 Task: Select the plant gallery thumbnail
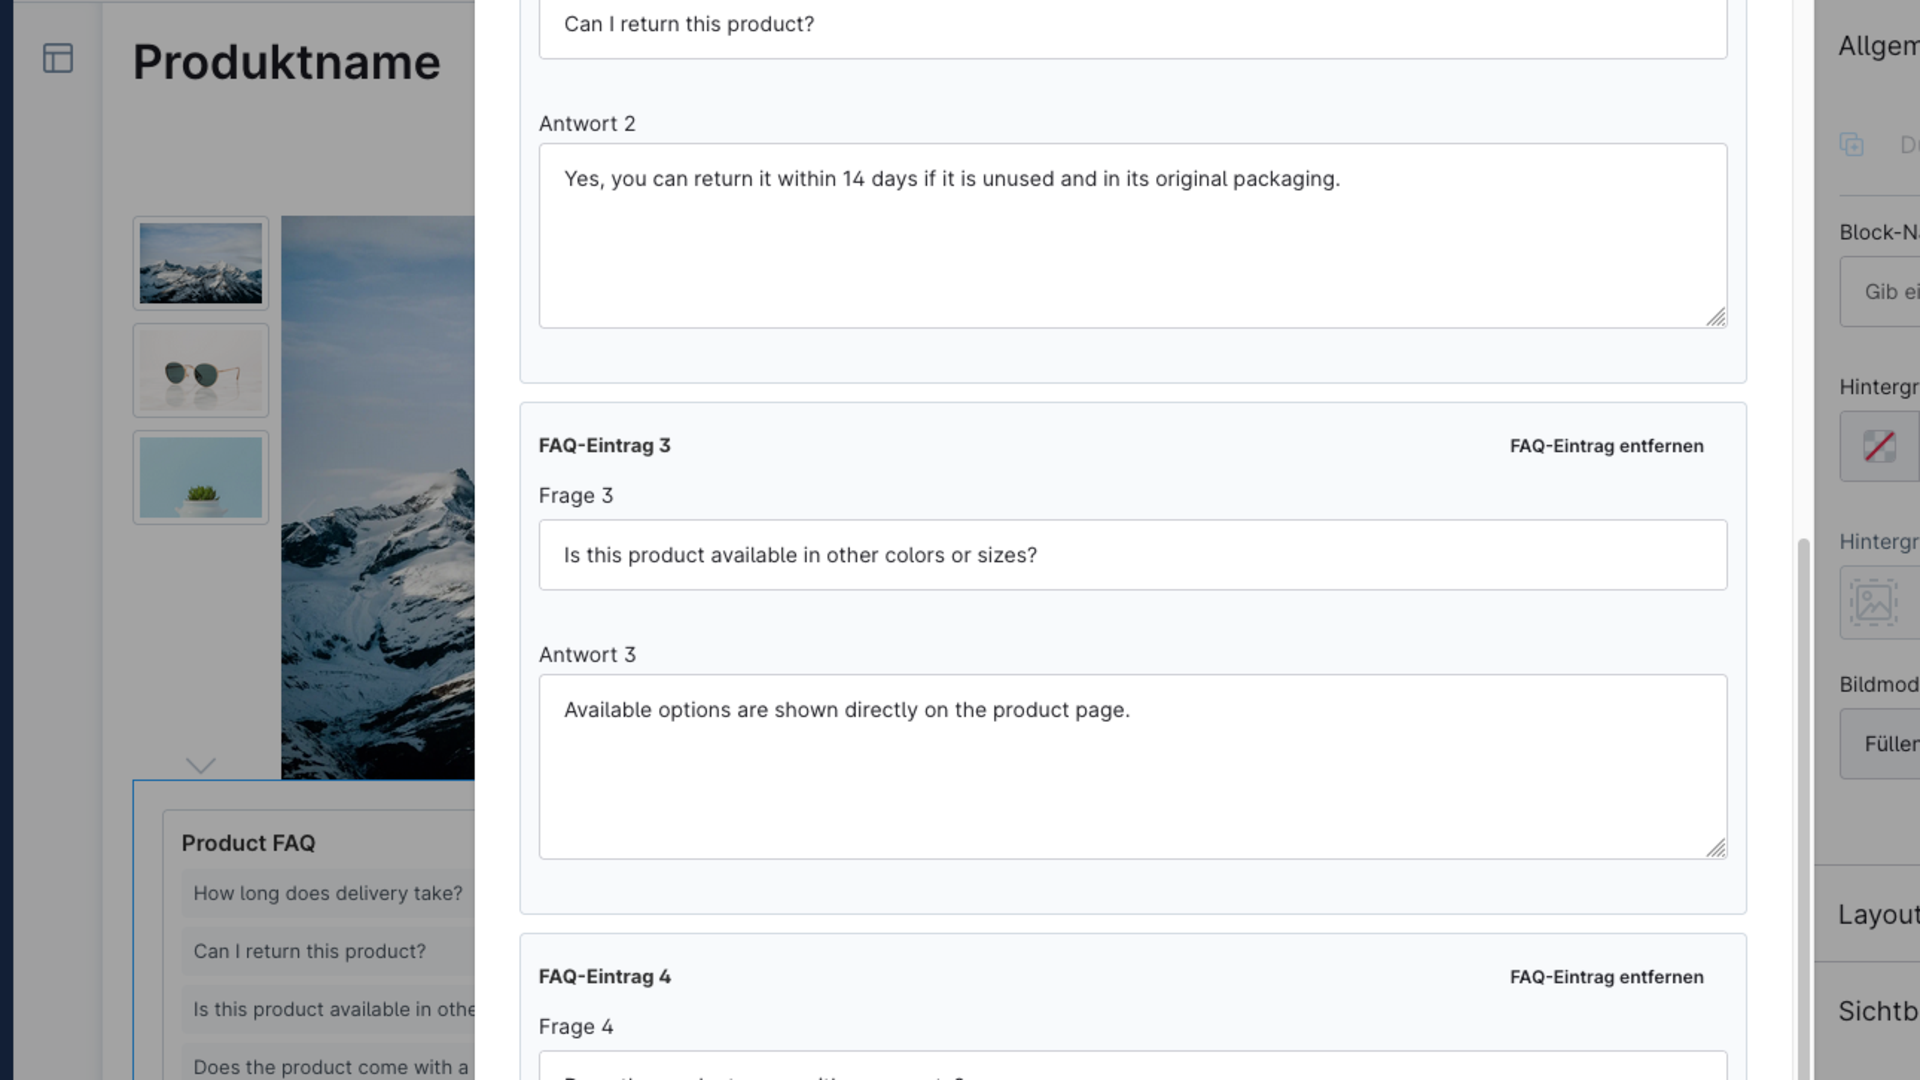(201, 477)
